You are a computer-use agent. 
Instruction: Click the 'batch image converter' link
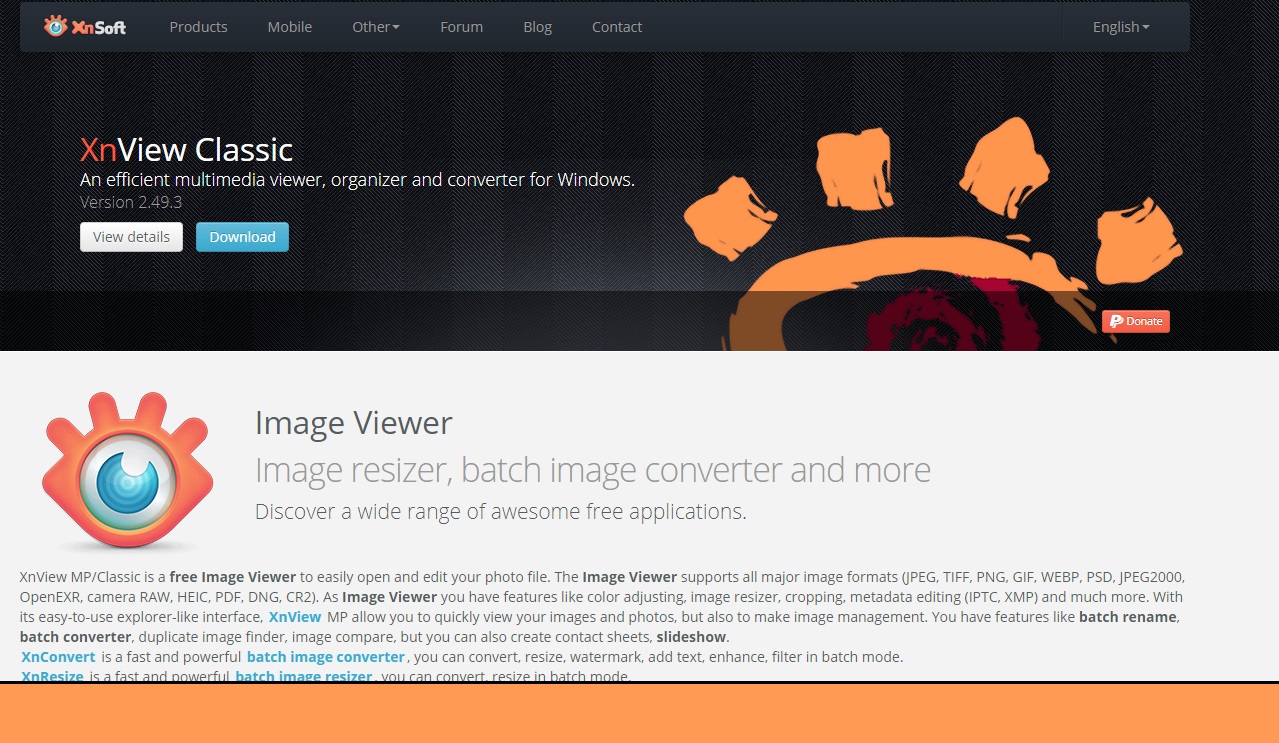click(x=326, y=657)
